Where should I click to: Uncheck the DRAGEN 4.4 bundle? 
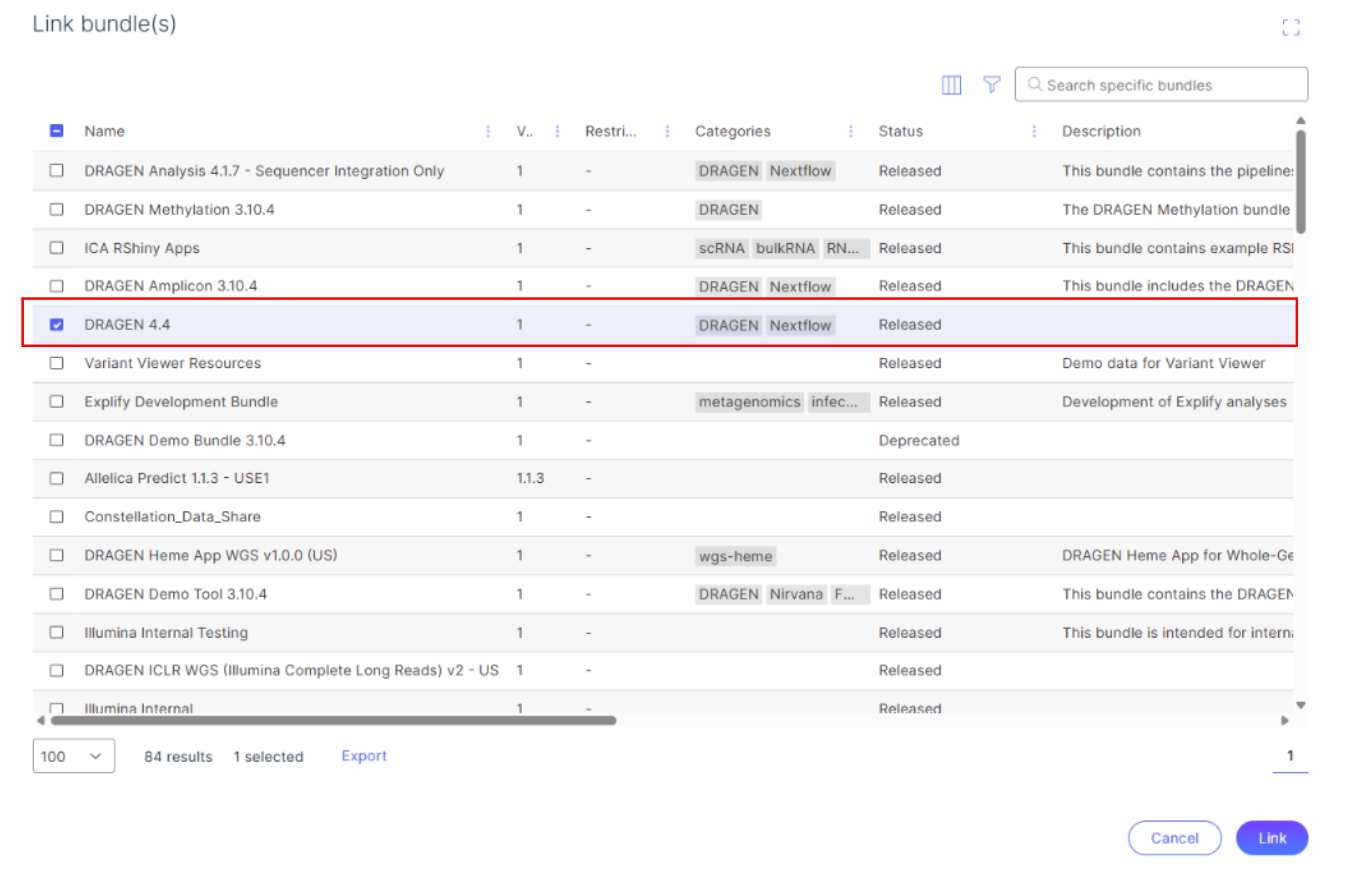point(57,325)
